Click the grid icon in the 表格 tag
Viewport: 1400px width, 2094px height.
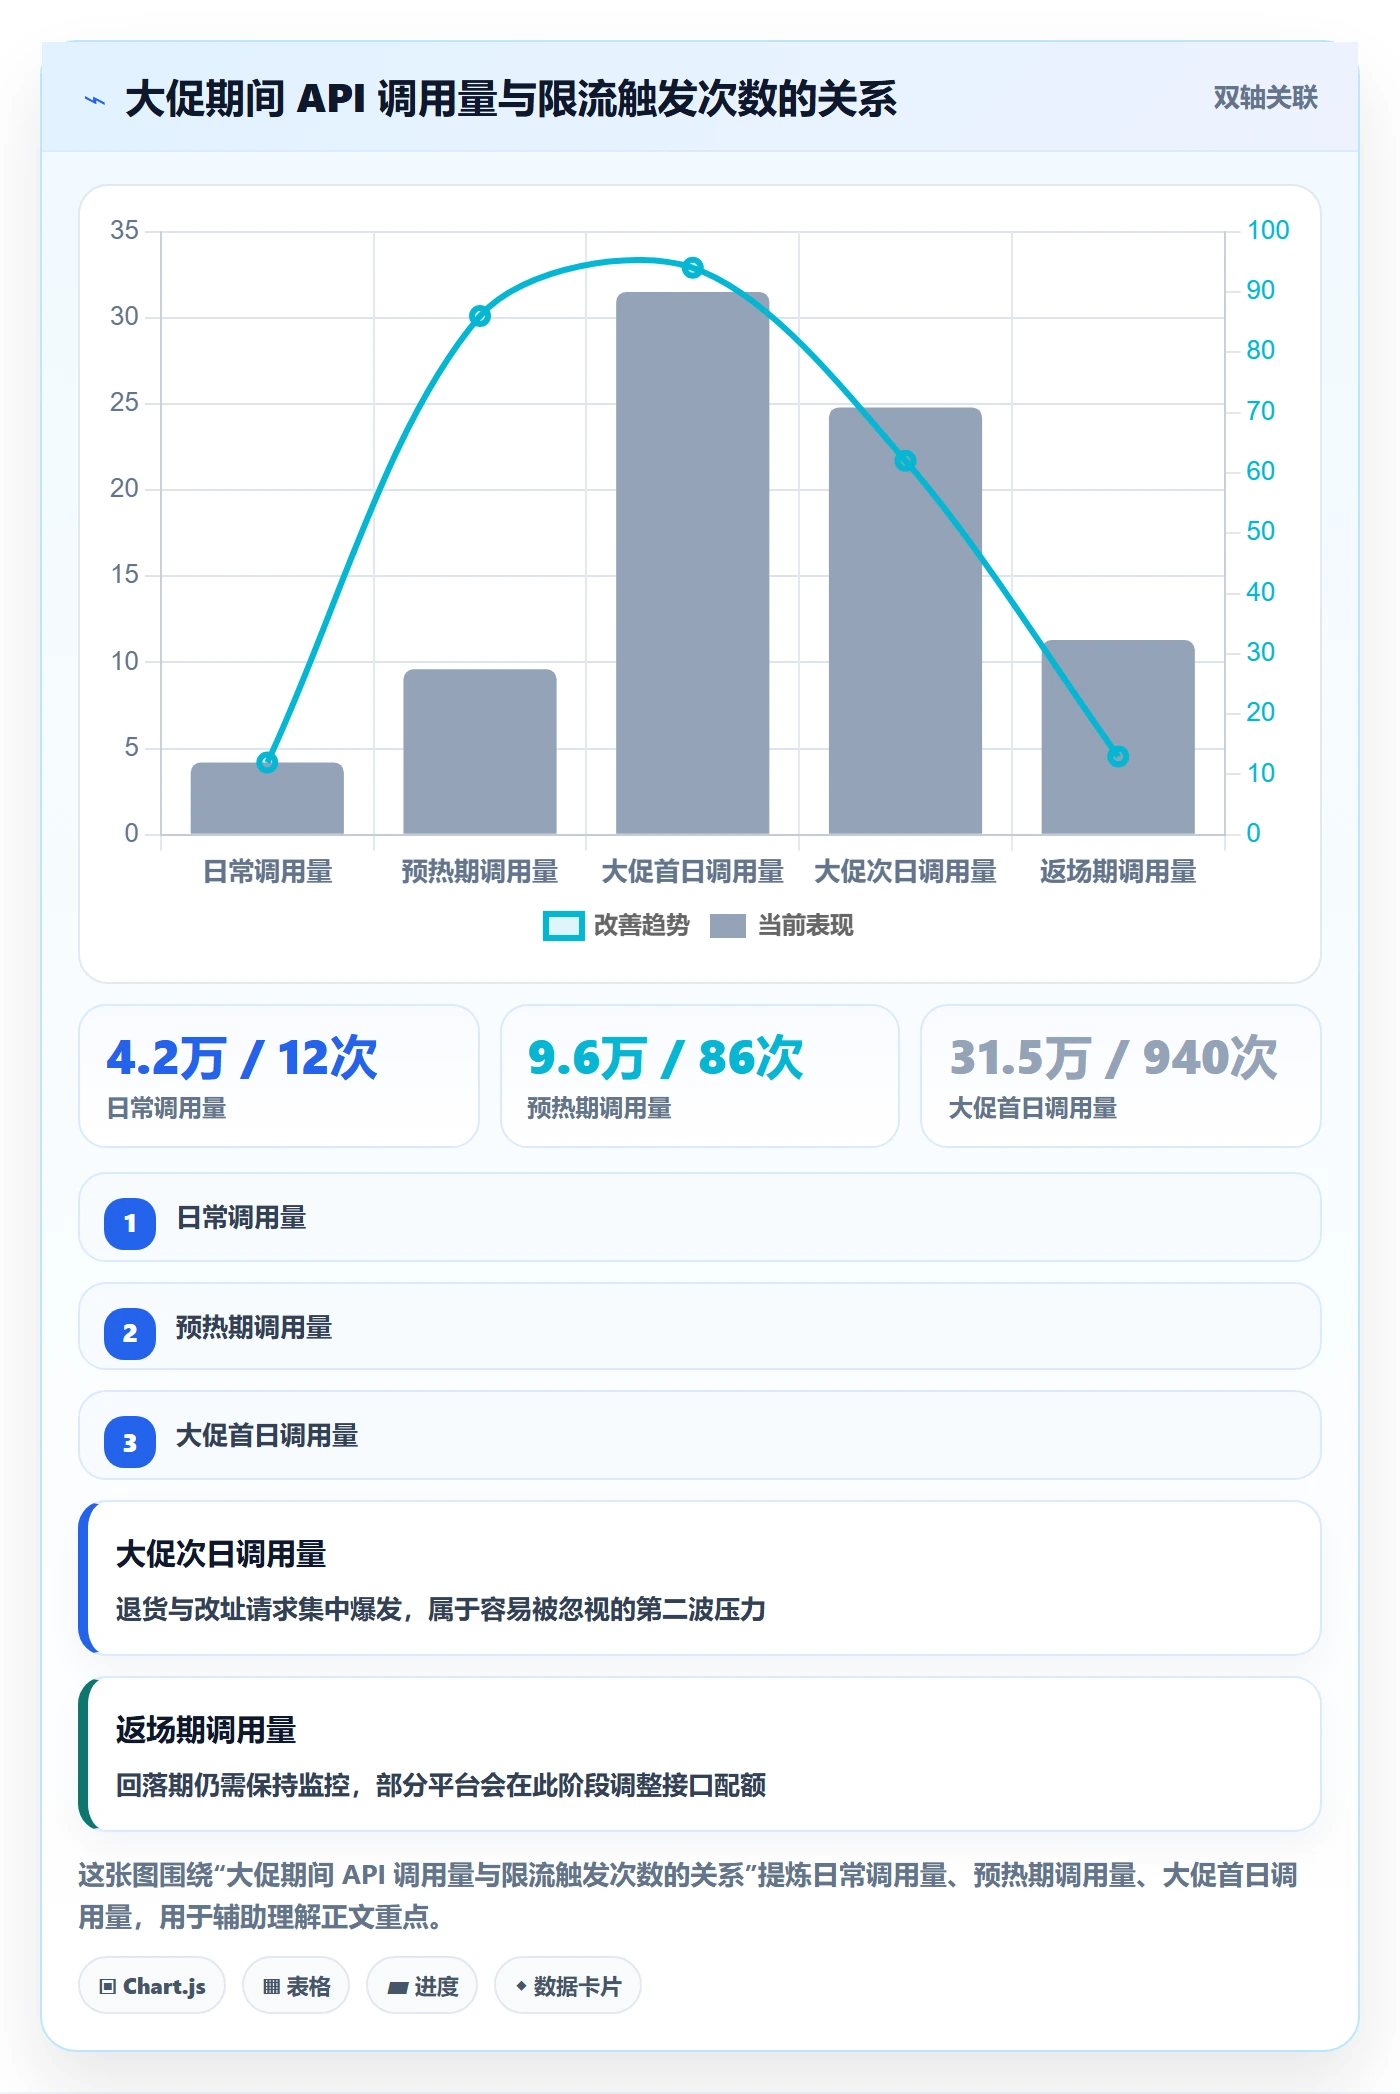(x=271, y=1987)
